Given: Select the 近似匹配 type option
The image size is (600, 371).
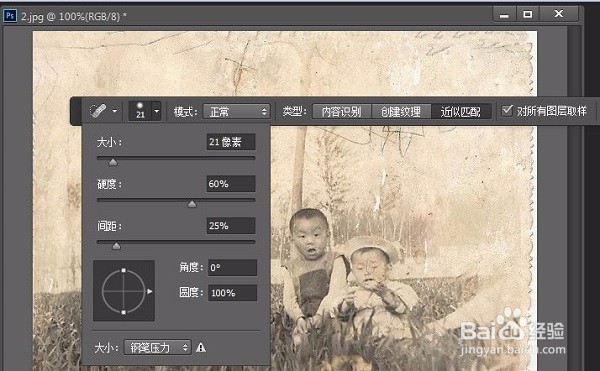Looking at the screenshot, I should coord(461,112).
